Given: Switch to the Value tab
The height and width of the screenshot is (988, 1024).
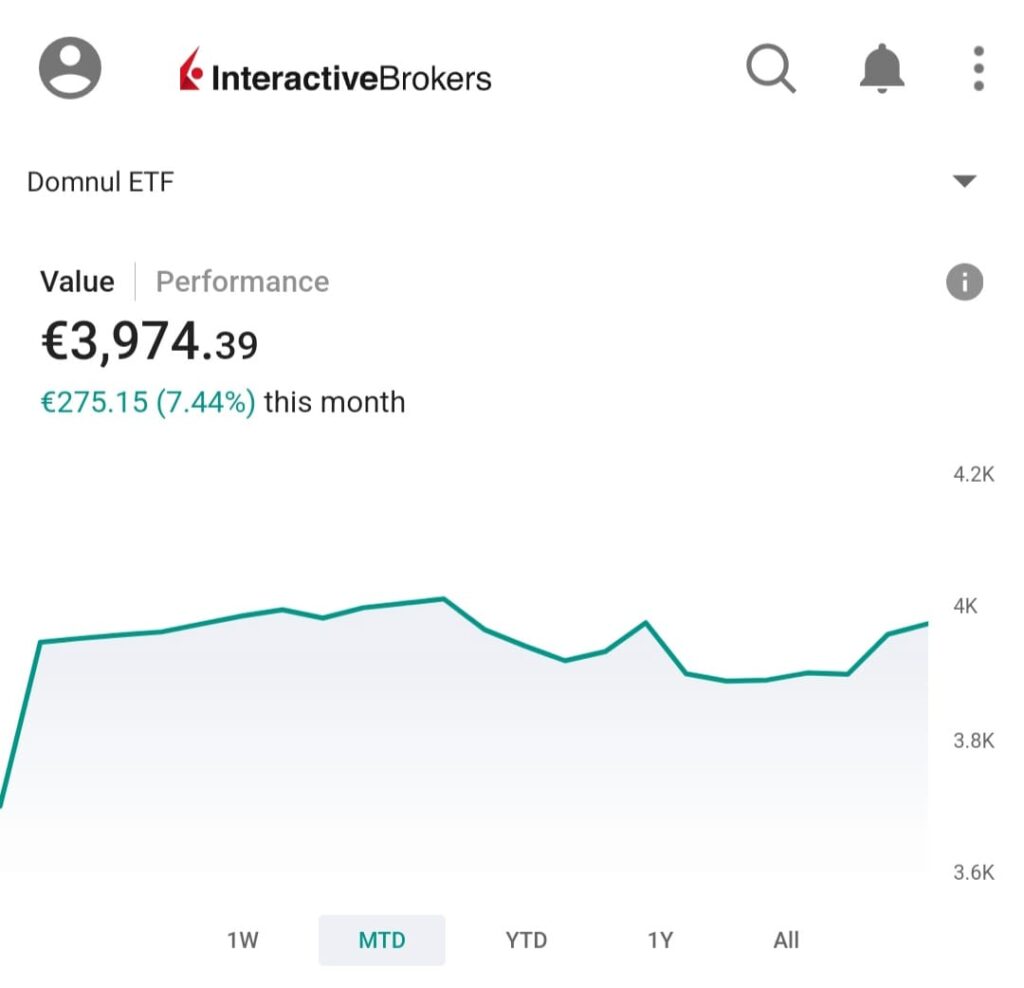Looking at the screenshot, I should tap(77, 282).
